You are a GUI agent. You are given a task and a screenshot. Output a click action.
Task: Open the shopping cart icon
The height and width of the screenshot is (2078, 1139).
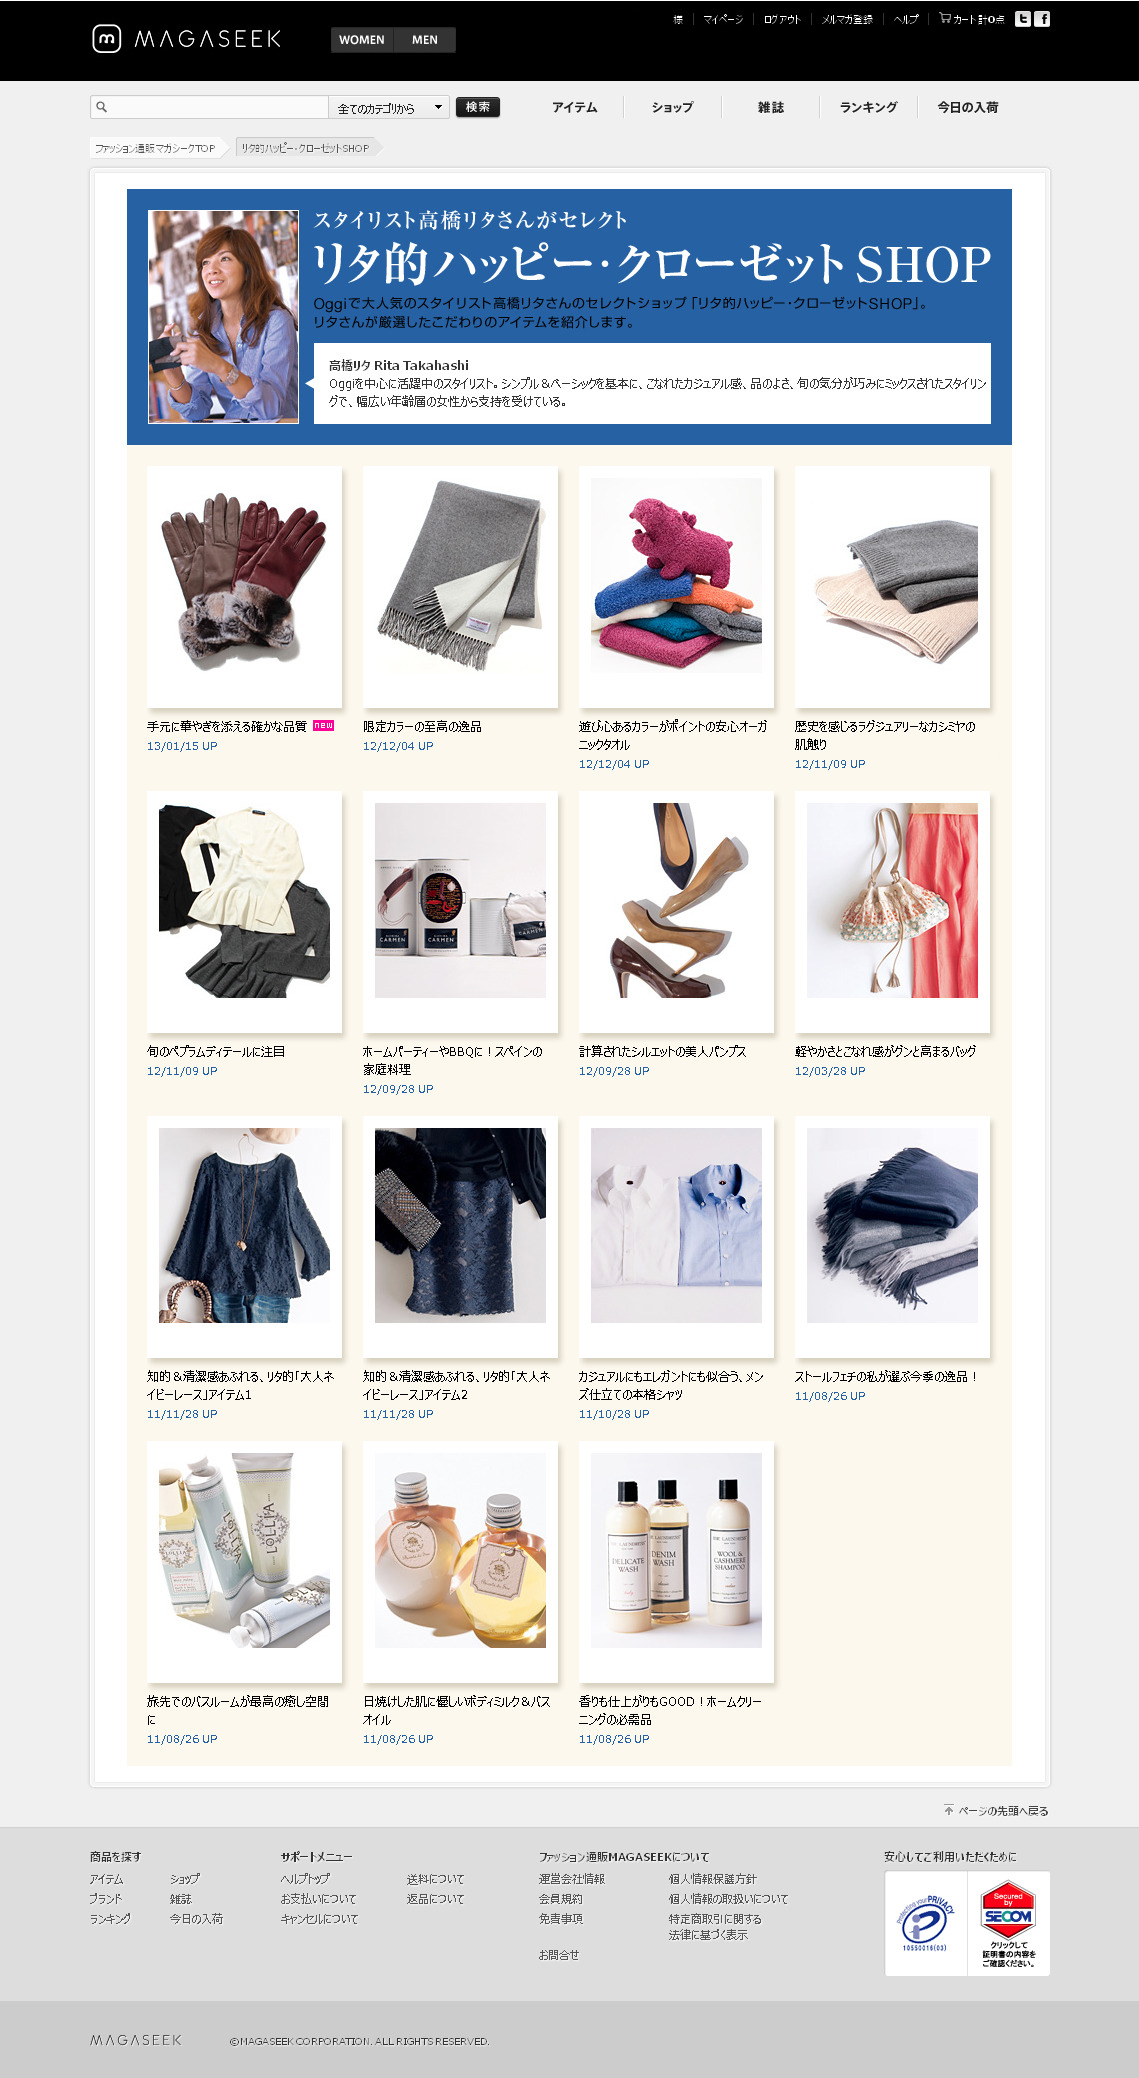944,18
